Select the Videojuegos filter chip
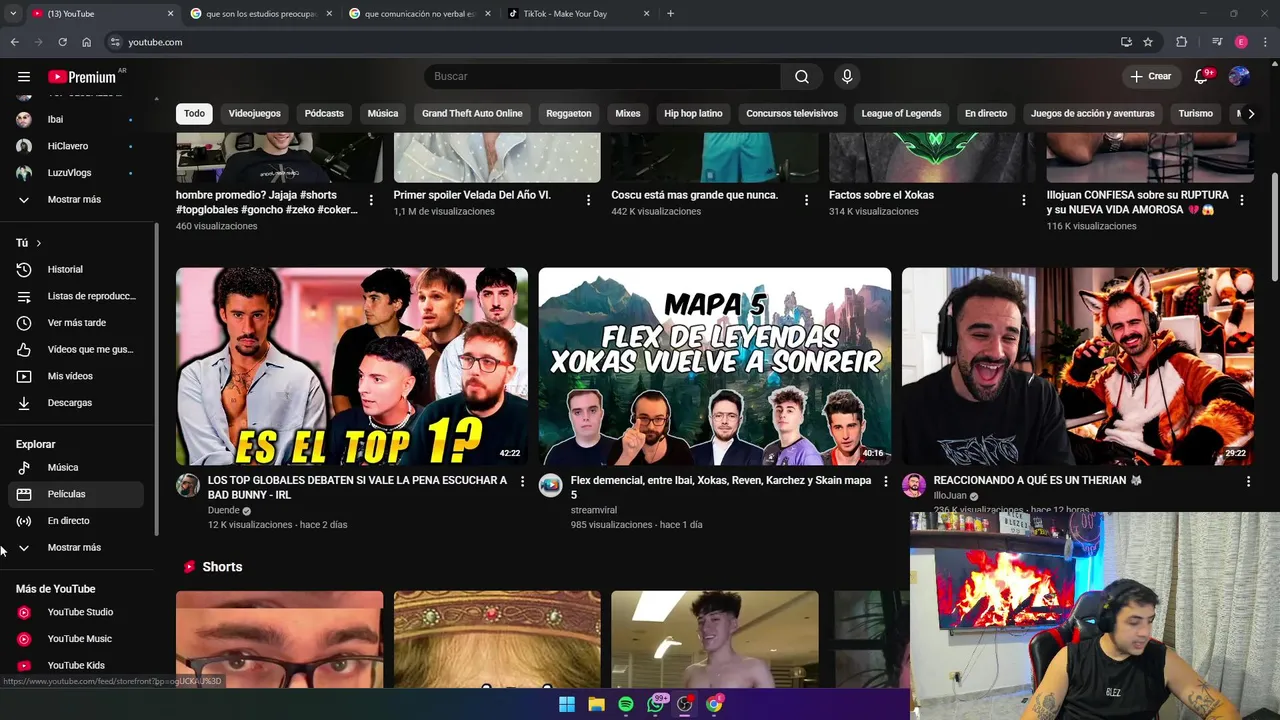The image size is (1280, 720). click(x=255, y=114)
